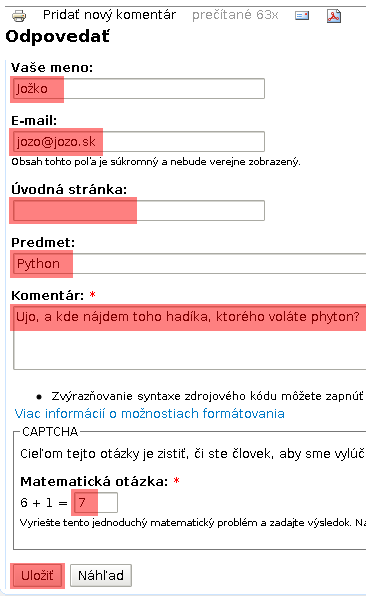Click the Úvodná stránka label

click(x=69, y=189)
